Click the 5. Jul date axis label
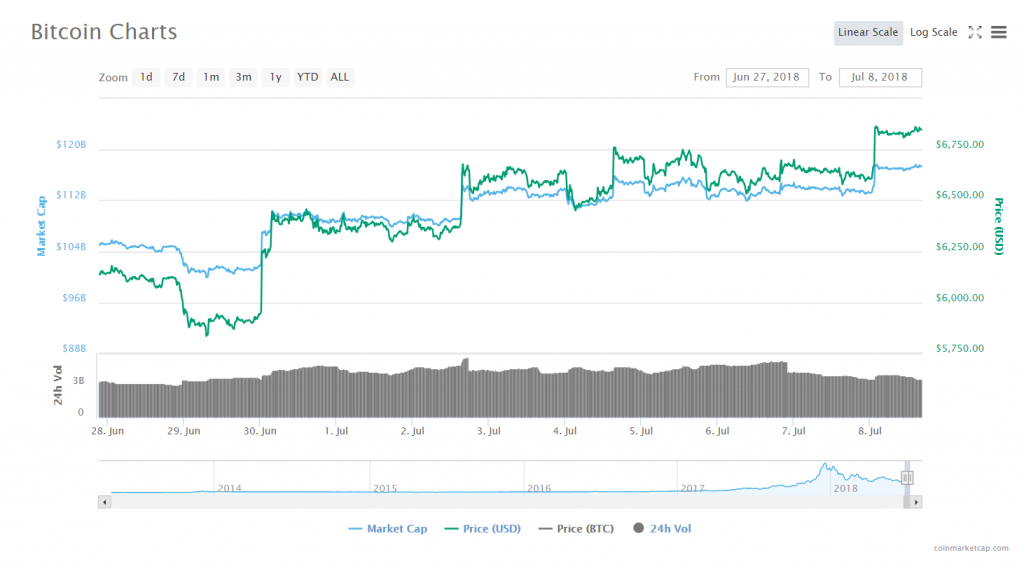Viewport: 1024px width, 564px height. coord(641,431)
